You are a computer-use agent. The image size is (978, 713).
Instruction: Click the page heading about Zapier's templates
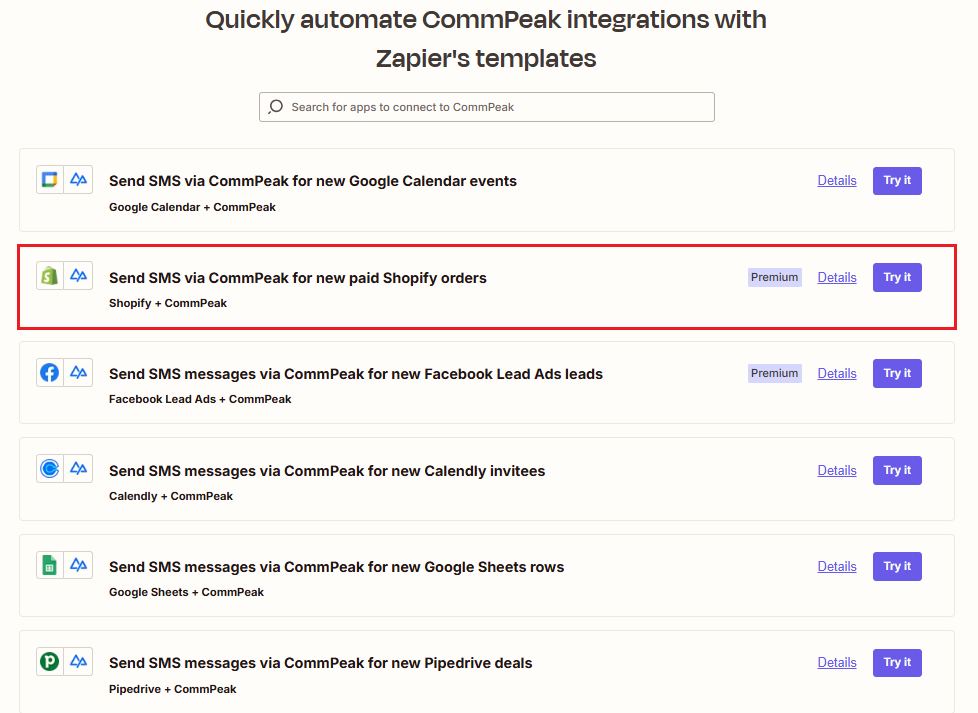click(x=486, y=39)
